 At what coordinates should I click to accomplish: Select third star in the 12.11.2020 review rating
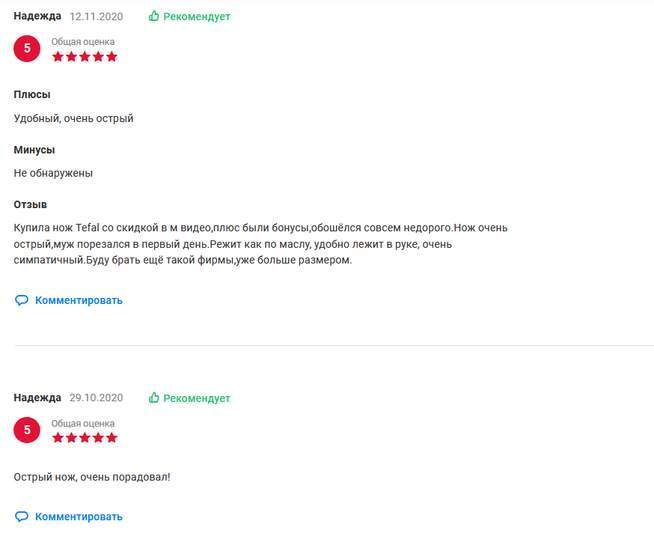(x=85, y=57)
